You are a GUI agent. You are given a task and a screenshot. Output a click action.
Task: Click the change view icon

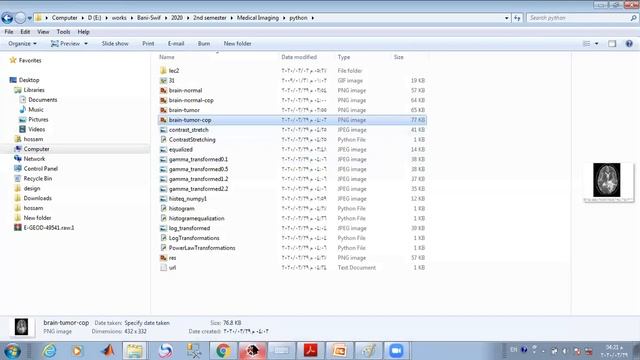pyautogui.click(x=587, y=44)
